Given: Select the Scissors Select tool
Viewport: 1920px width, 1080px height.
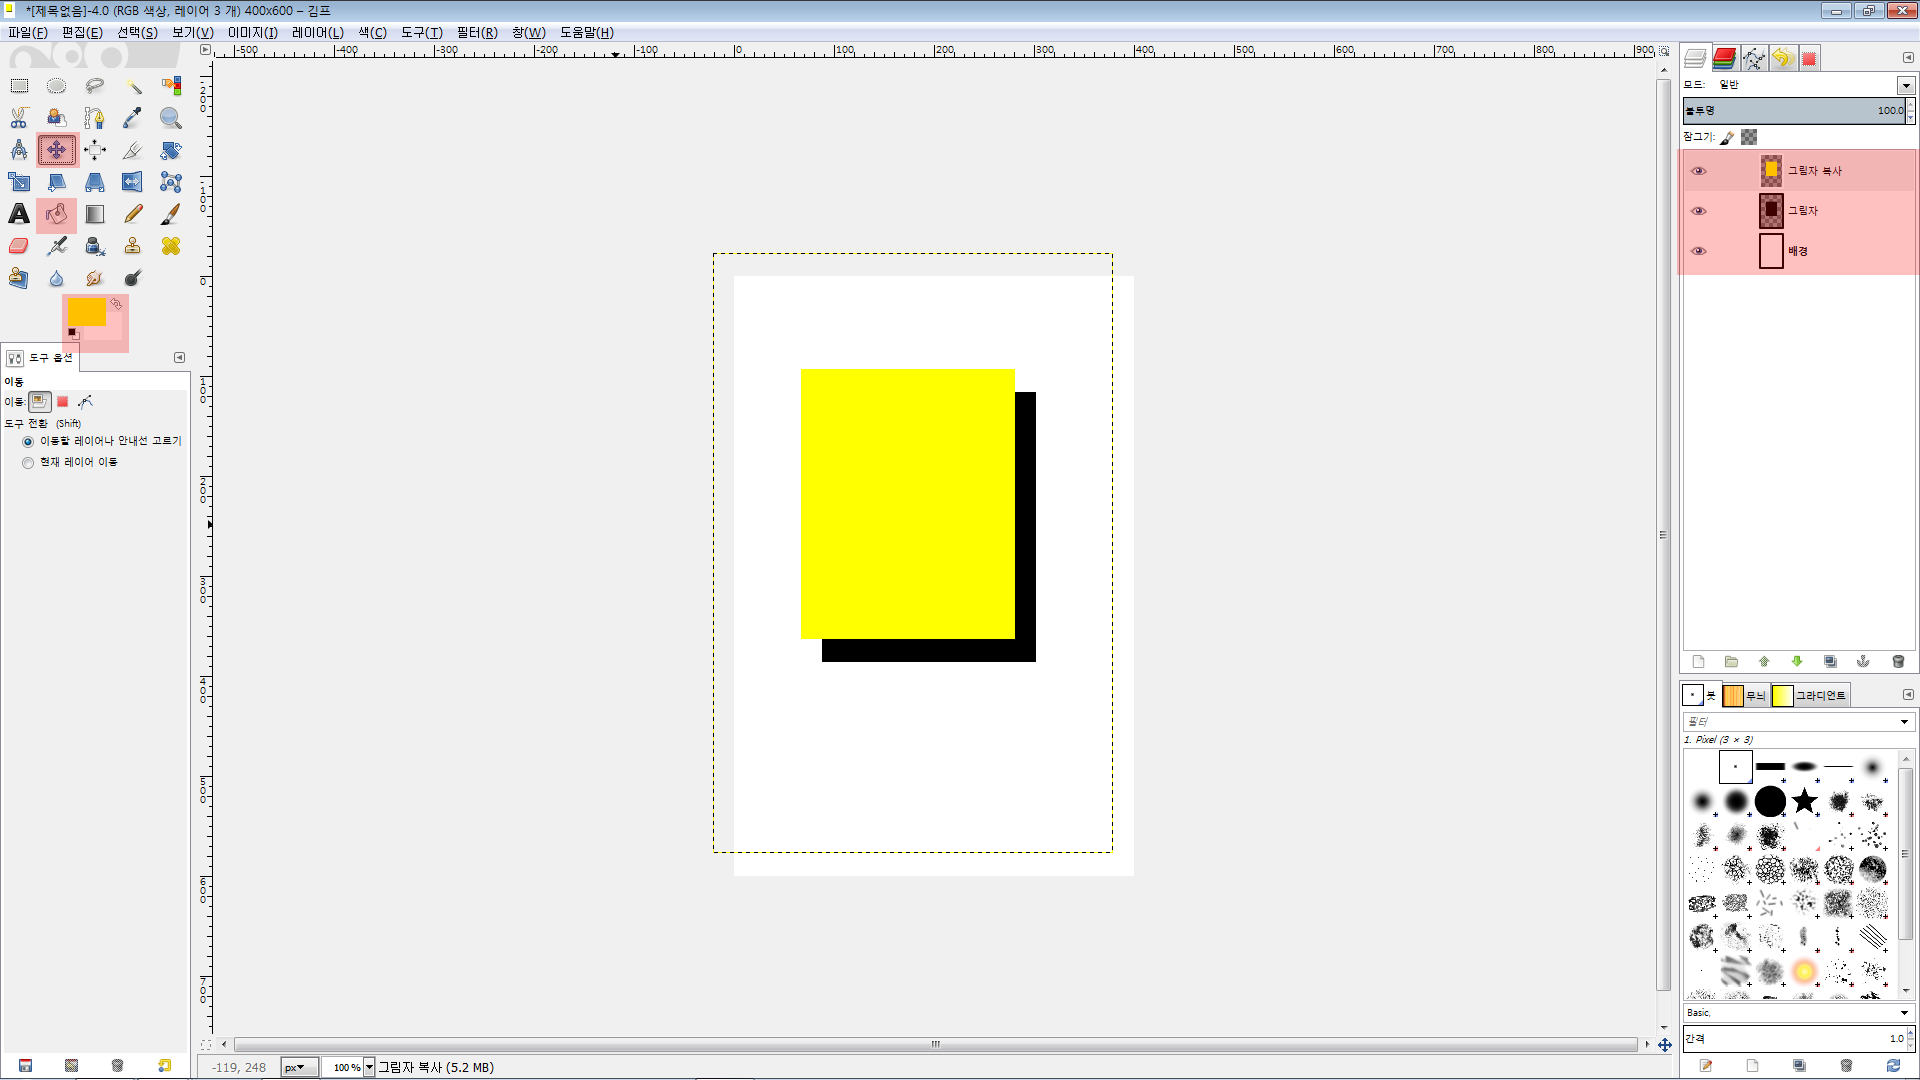Looking at the screenshot, I should point(19,118).
